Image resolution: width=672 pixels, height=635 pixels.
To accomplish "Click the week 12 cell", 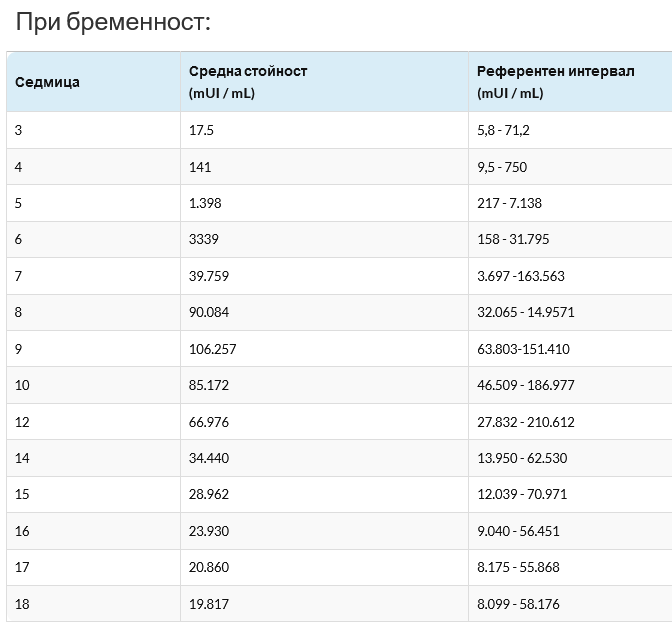I will click(x=23, y=422).
